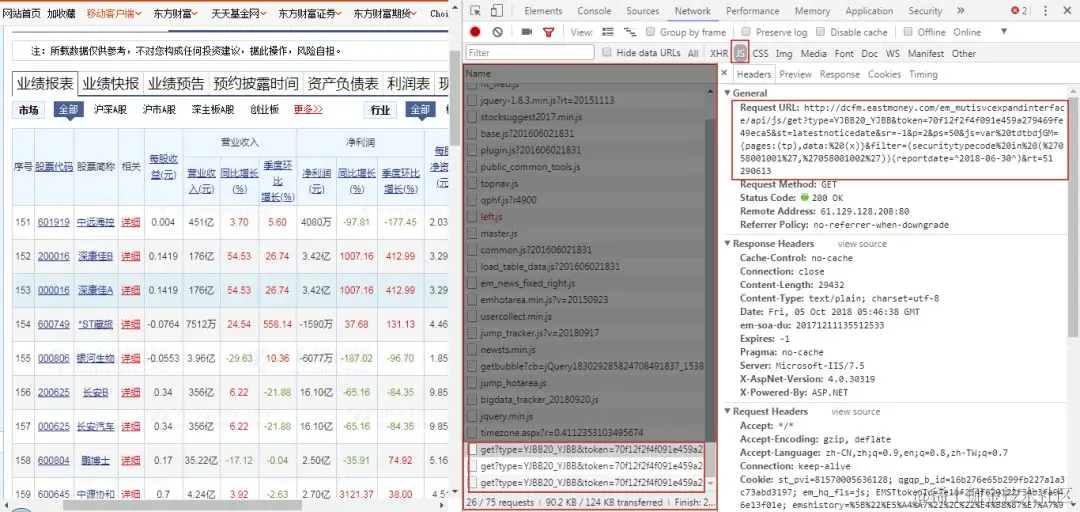Filter market by 沪深A股
Image resolution: width=1080 pixels, height=512 pixels.
[x=110, y=110]
